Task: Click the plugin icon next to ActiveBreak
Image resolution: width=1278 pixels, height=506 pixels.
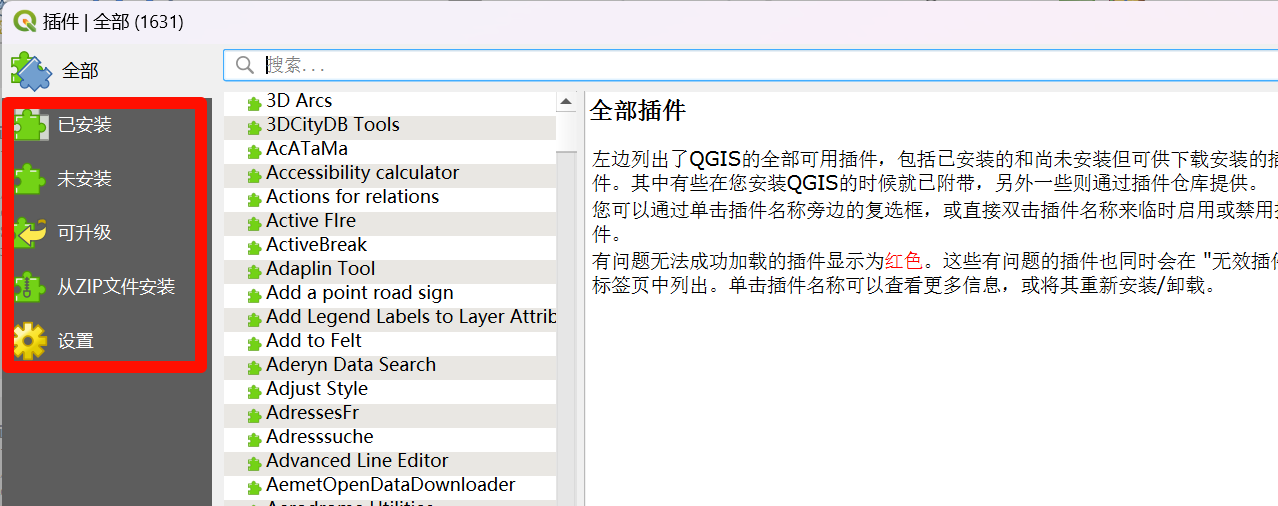Action: [x=254, y=247]
